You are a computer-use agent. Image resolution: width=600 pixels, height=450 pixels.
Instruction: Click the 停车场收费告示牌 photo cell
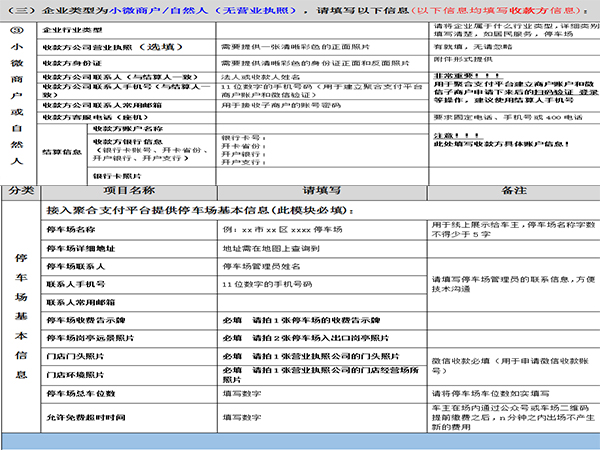pos(323,320)
